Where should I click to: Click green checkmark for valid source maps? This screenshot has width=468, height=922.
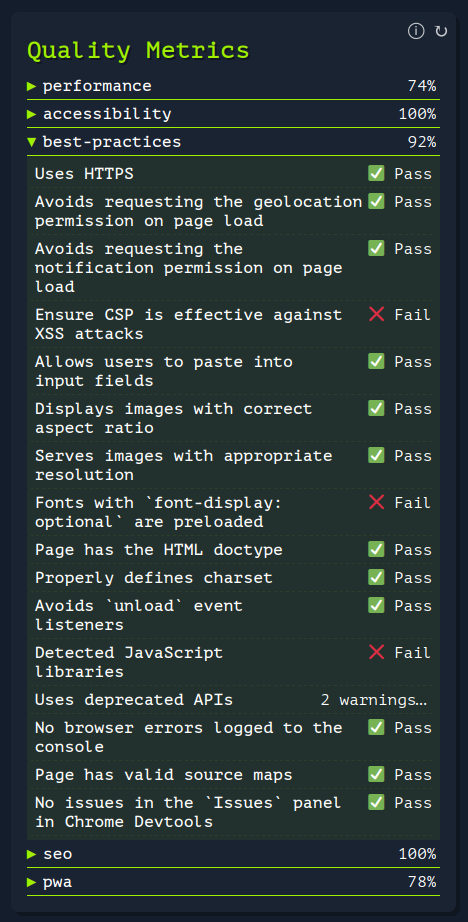coord(376,775)
